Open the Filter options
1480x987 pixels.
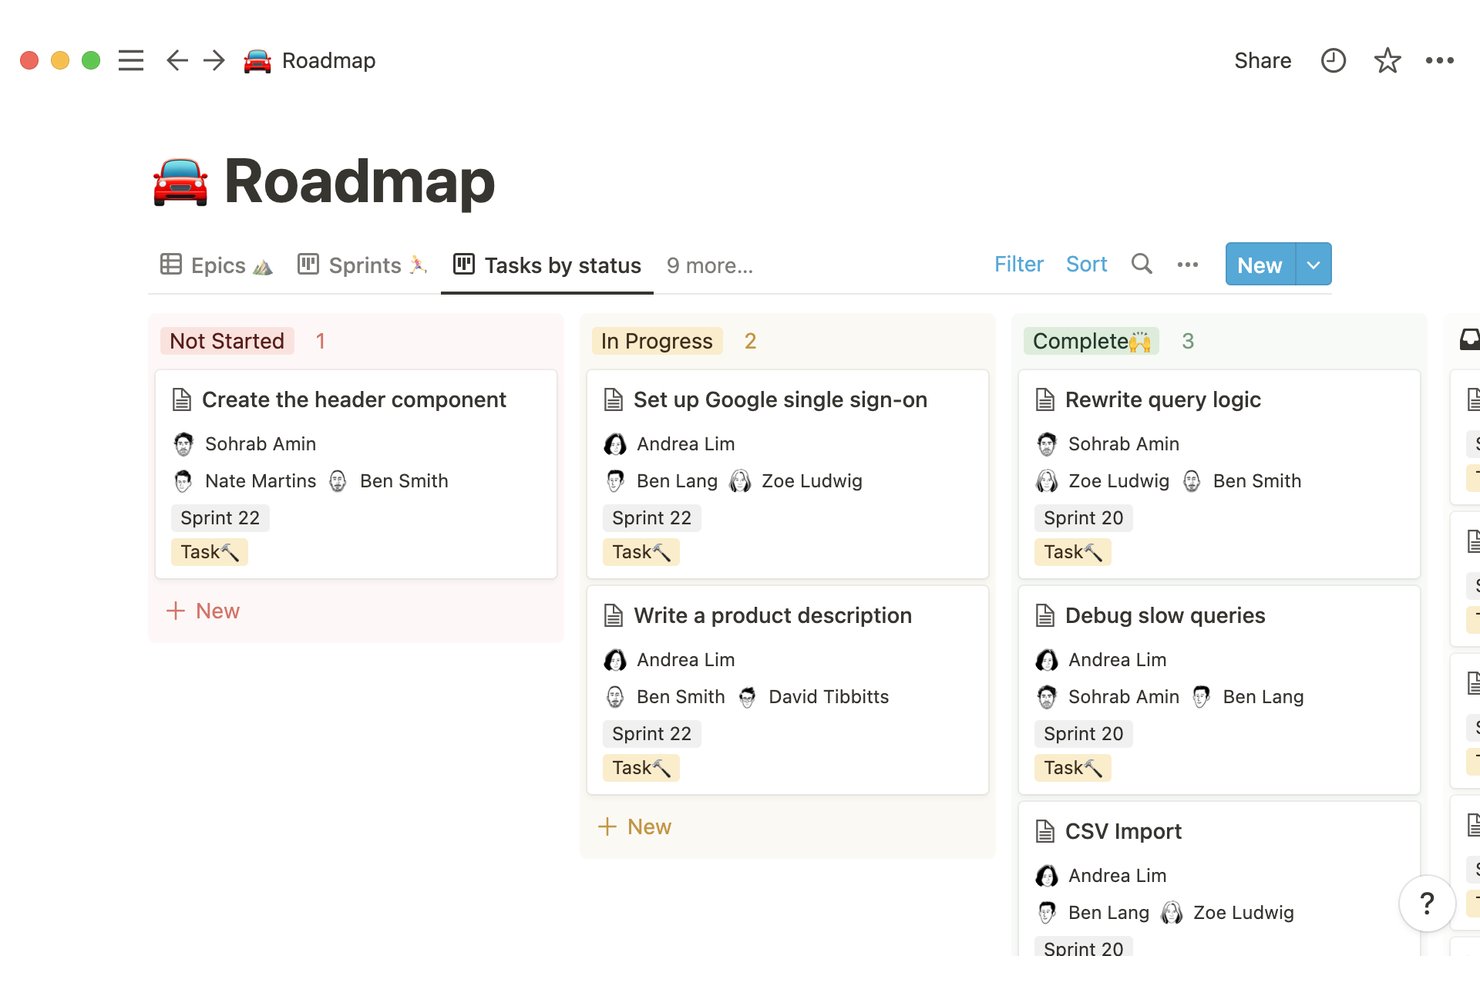click(1018, 264)
